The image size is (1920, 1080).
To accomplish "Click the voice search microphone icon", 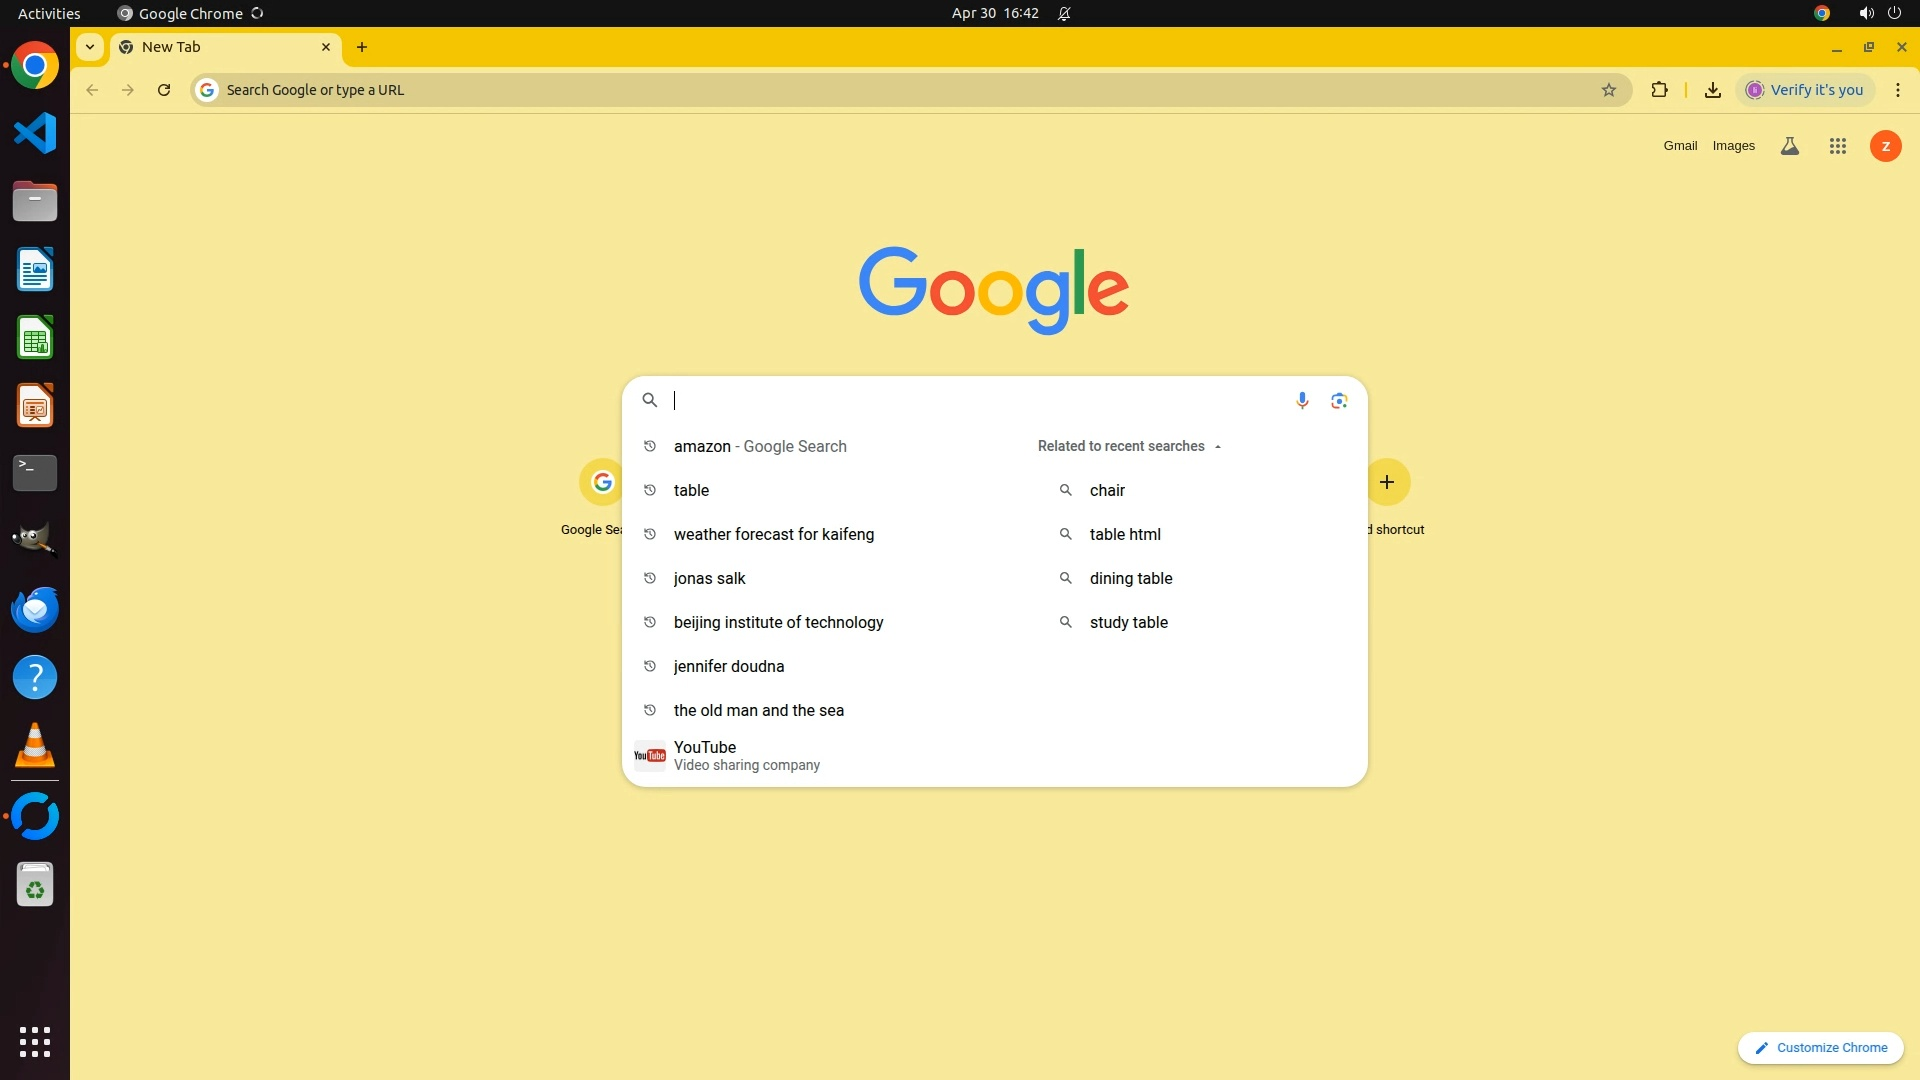I will coord(1301,400).
